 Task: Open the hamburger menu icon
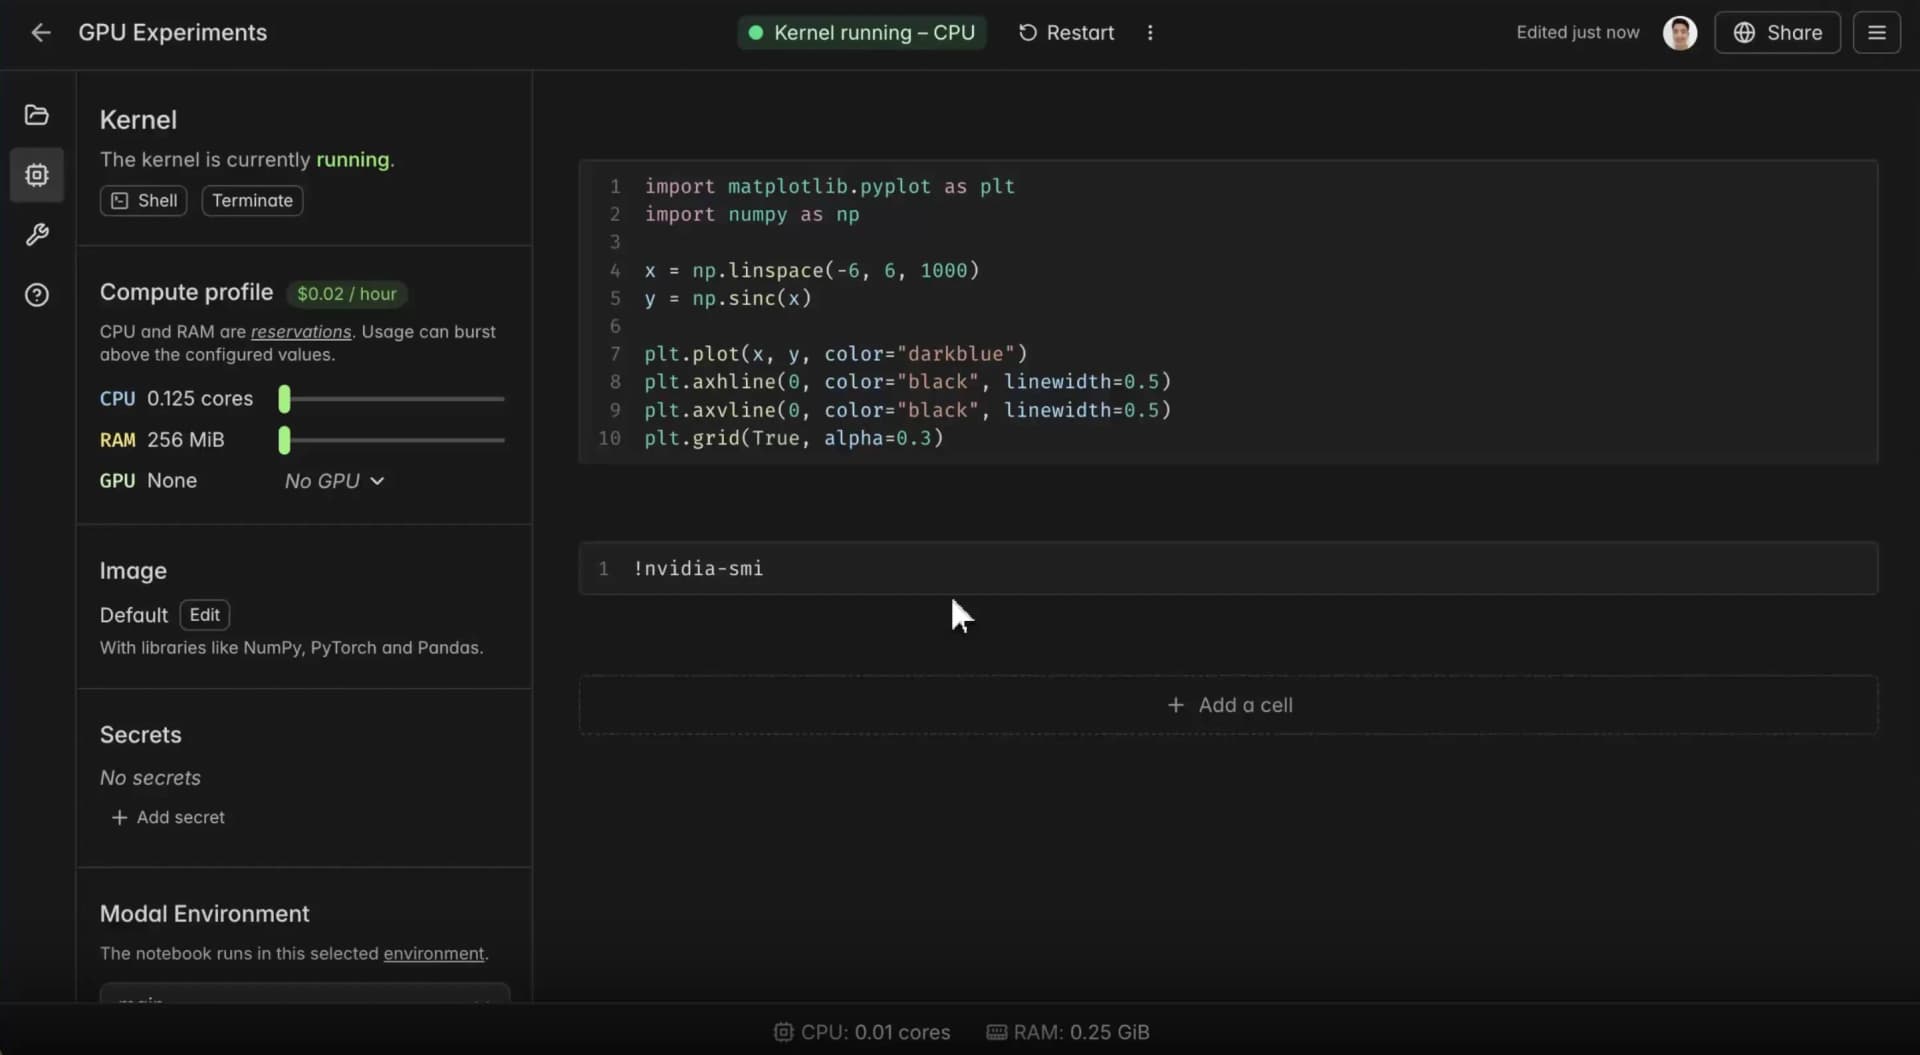coord(1876,33)
